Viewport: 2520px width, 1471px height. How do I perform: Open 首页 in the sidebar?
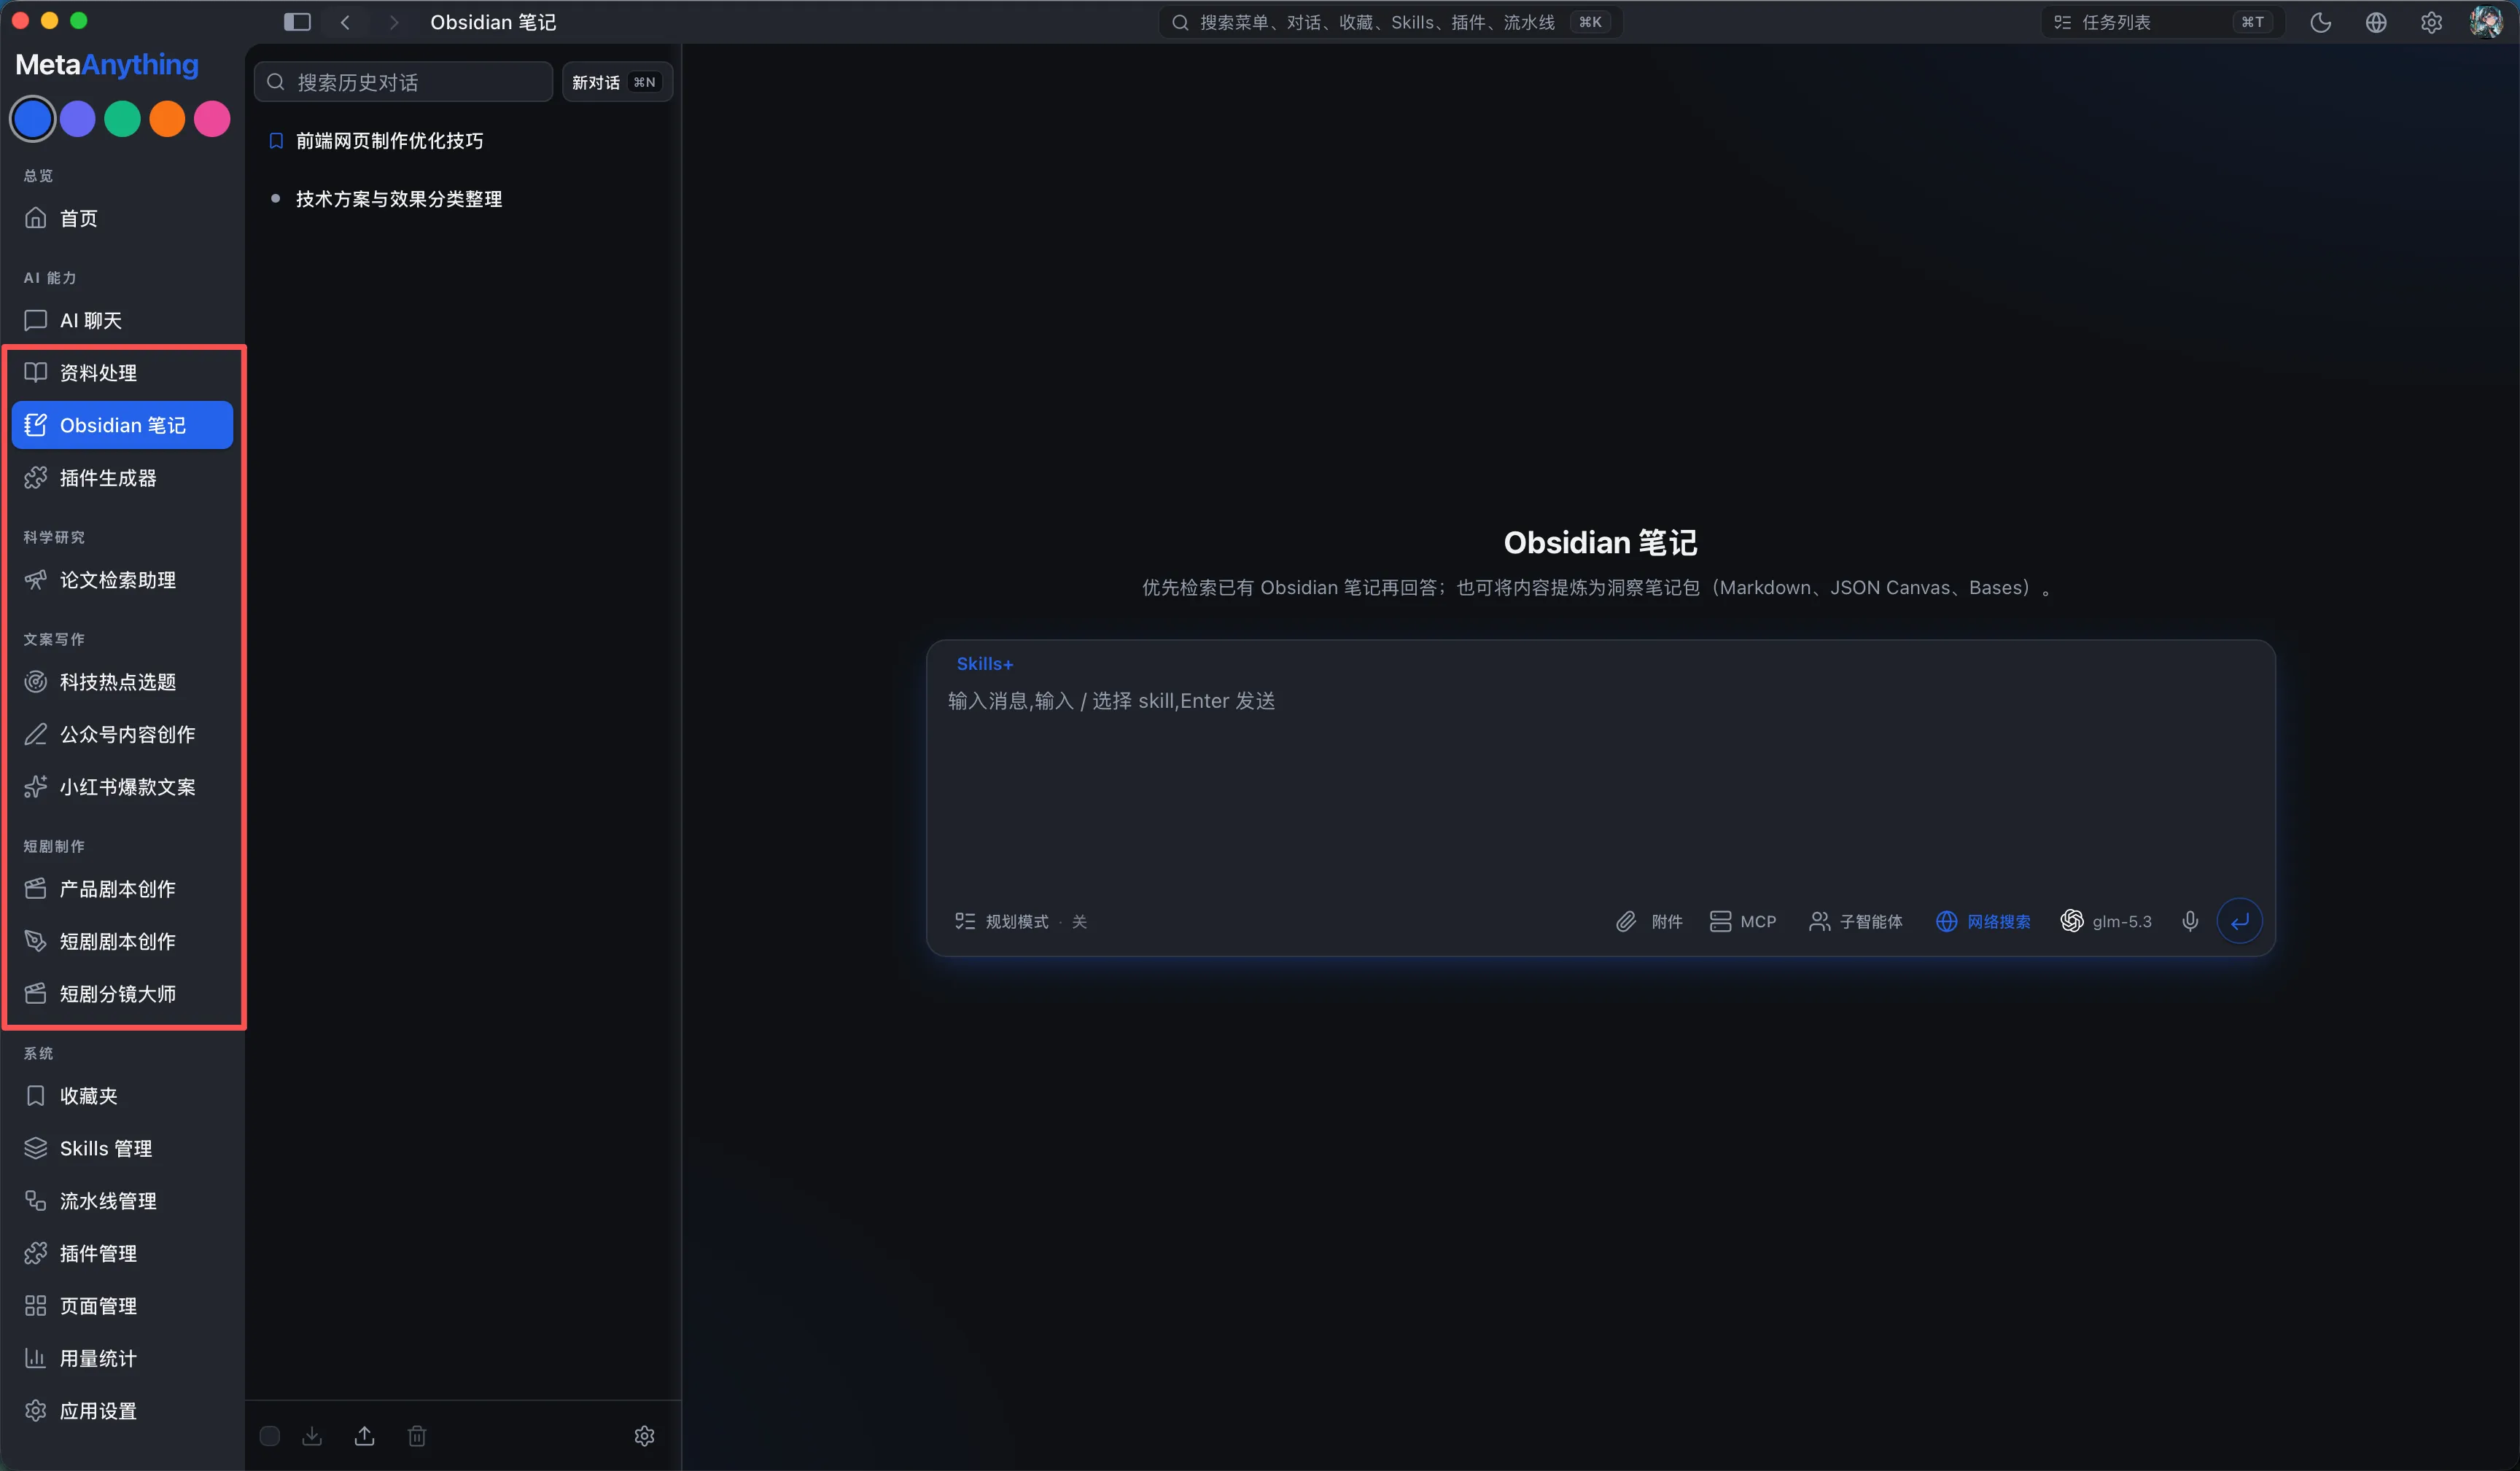[x=122, y=218]
